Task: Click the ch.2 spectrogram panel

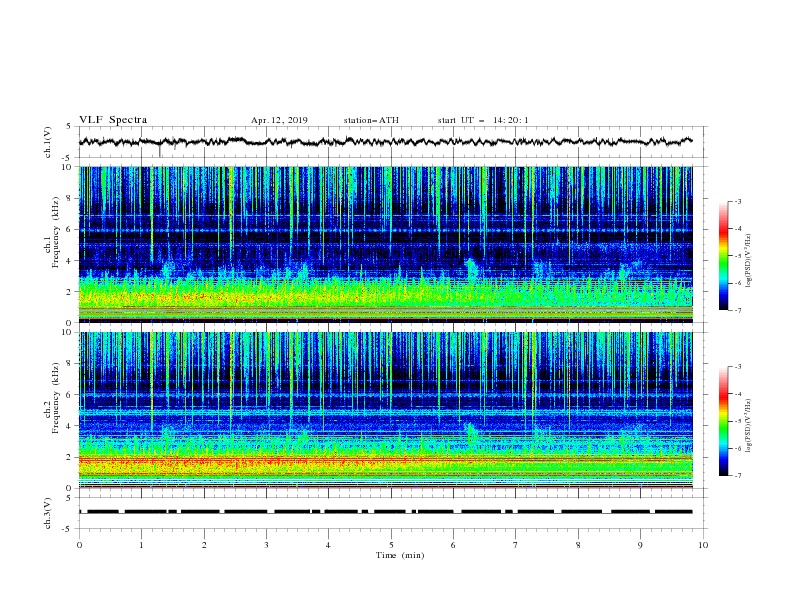Action: 386,410
